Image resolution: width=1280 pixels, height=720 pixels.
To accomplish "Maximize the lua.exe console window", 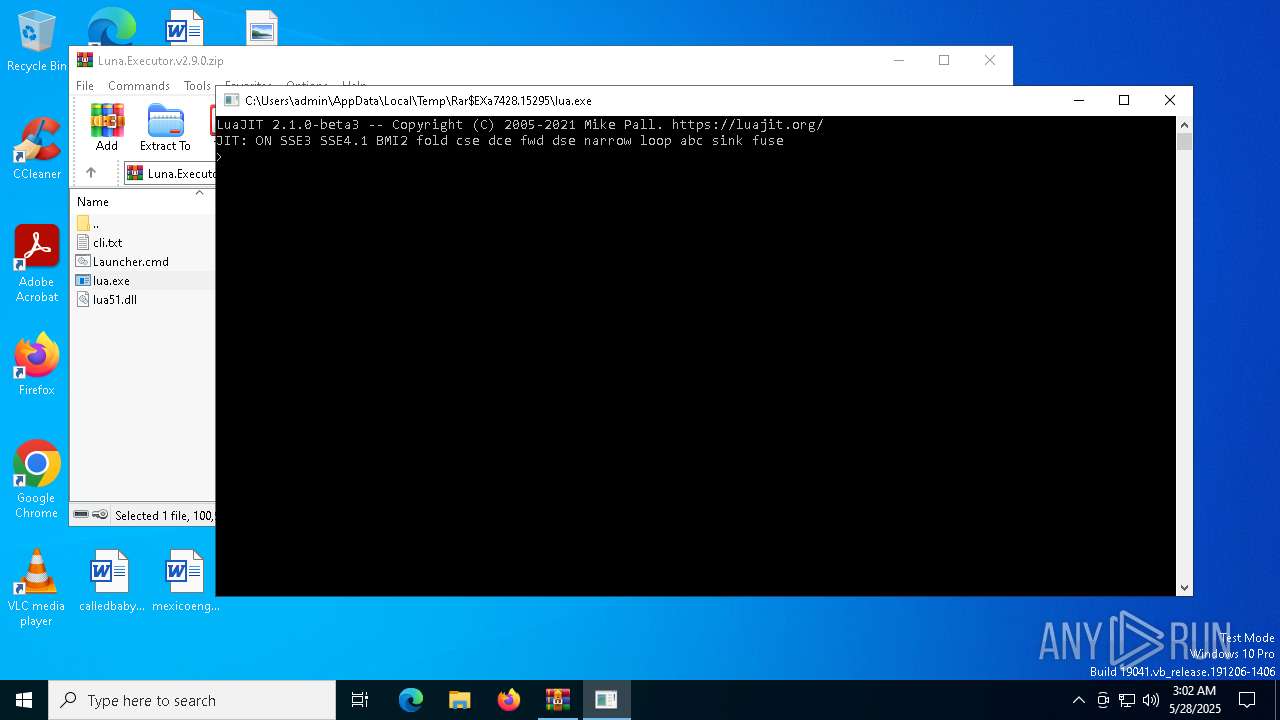I will pos(1124,100).
